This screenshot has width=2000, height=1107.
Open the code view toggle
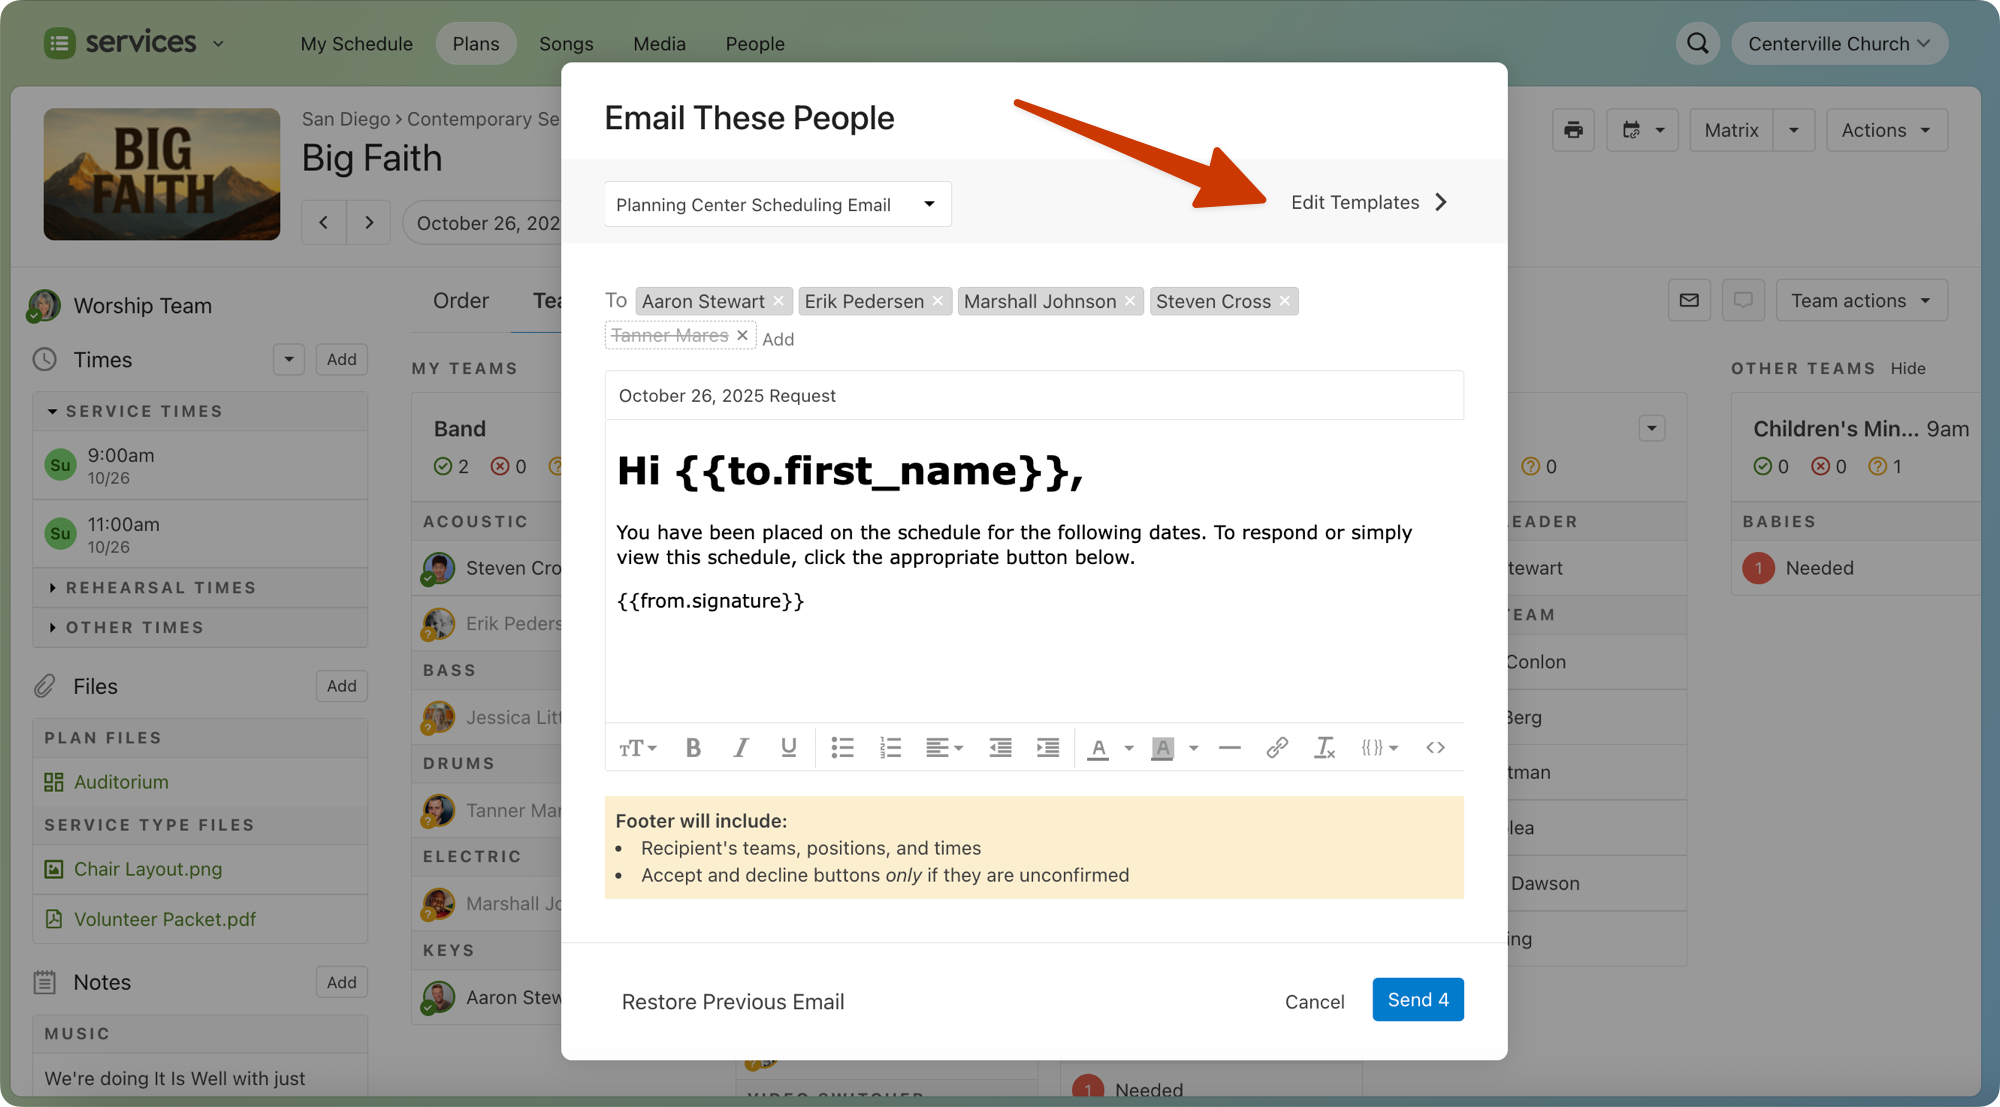click(x=1435, y=748)
